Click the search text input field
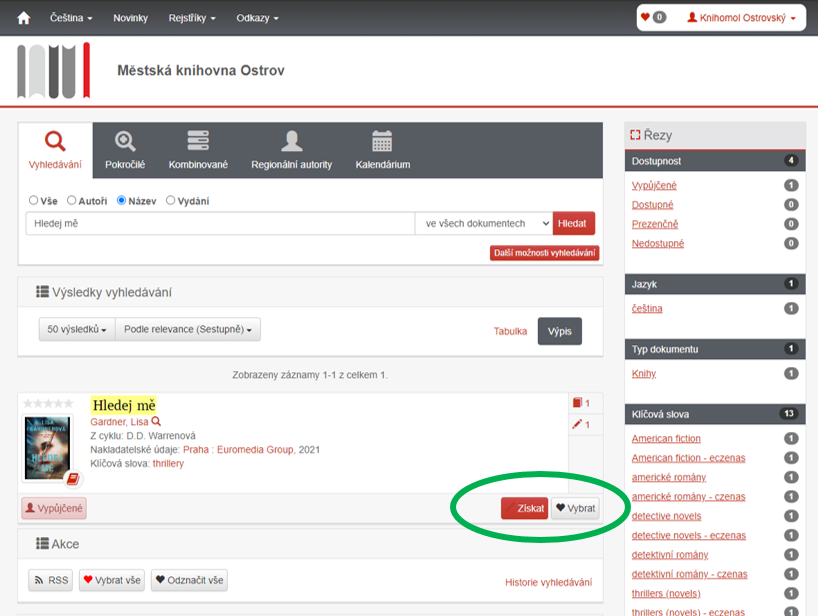The width and height of the screenshot is (818, 616). point(220,223)
